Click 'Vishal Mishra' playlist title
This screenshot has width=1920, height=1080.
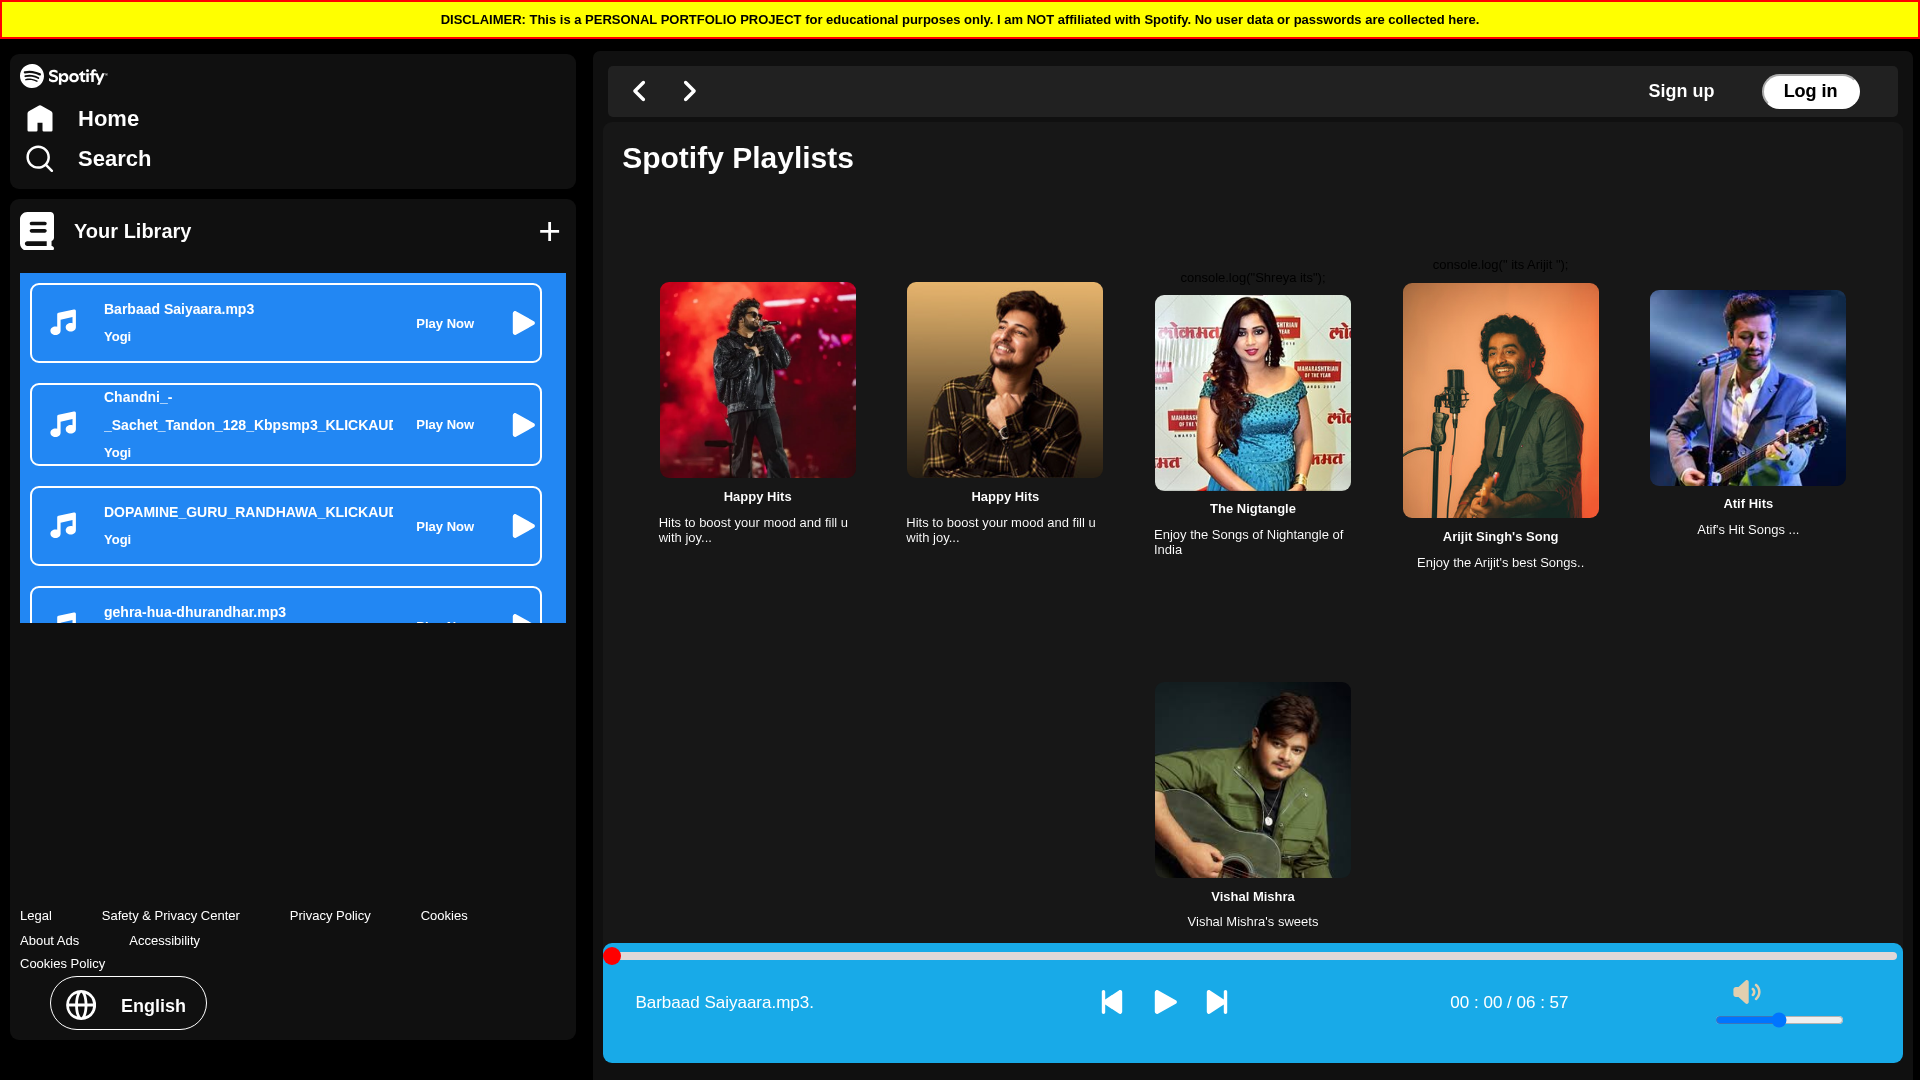1253,897
